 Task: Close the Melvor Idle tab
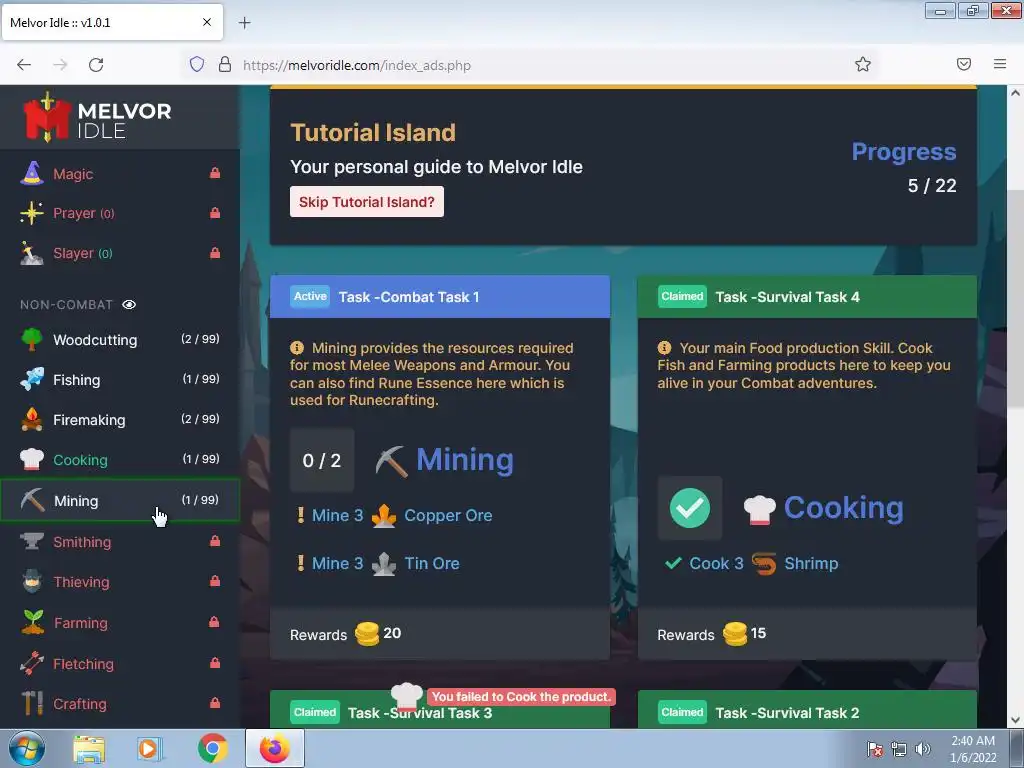click(x=207, y=22)
